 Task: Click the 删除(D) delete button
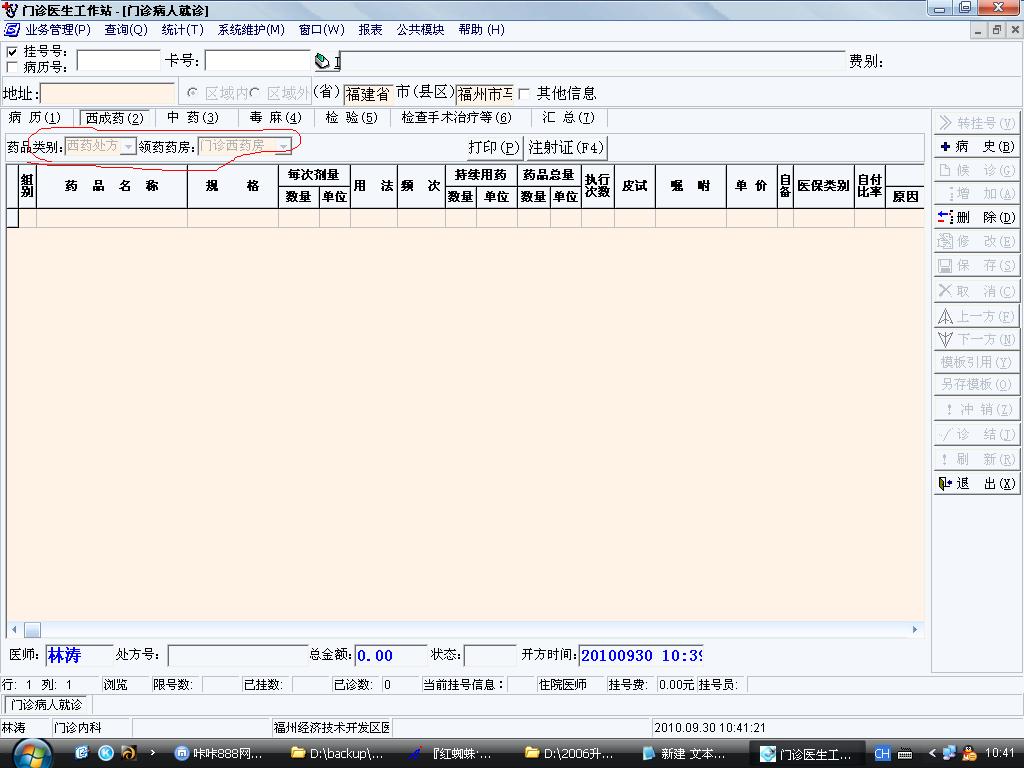[x=976, y=217]
